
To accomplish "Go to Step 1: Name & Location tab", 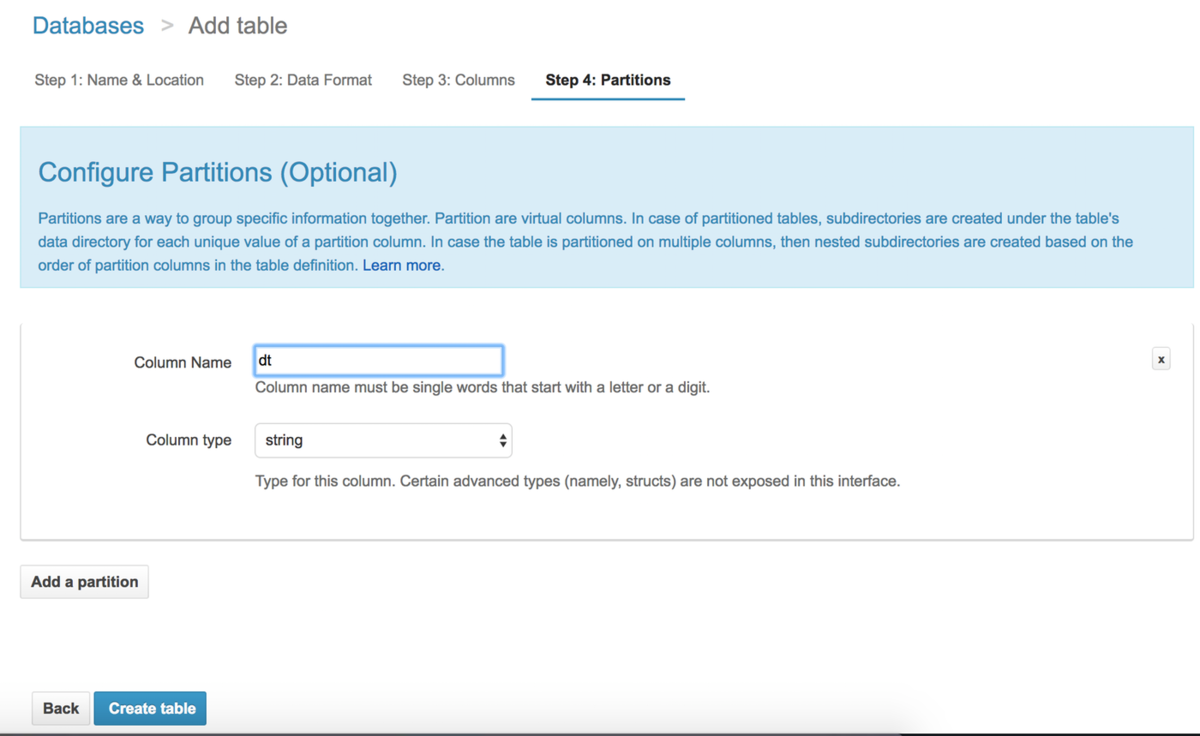I will (119, 80).
